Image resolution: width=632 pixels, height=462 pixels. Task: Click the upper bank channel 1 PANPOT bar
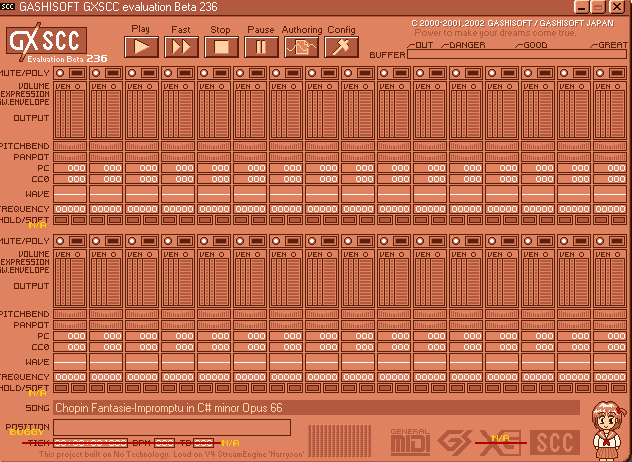[x=70, y=157]
